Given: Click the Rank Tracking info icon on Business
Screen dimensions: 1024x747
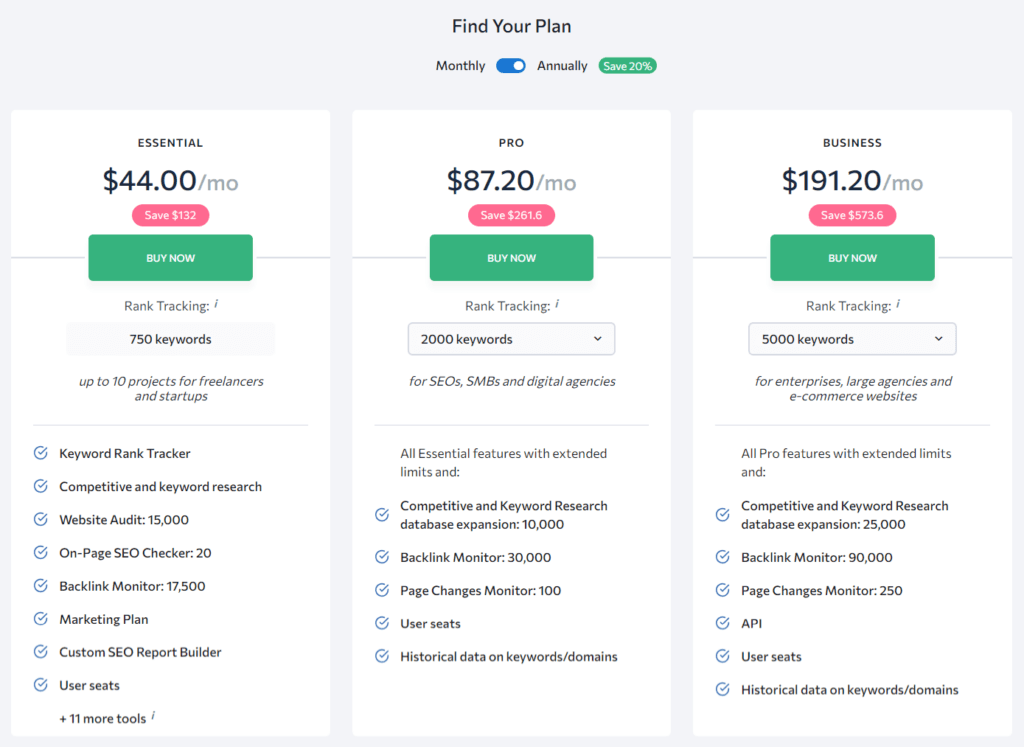Looking at the screenshot, I should click(x=899, y=303).
